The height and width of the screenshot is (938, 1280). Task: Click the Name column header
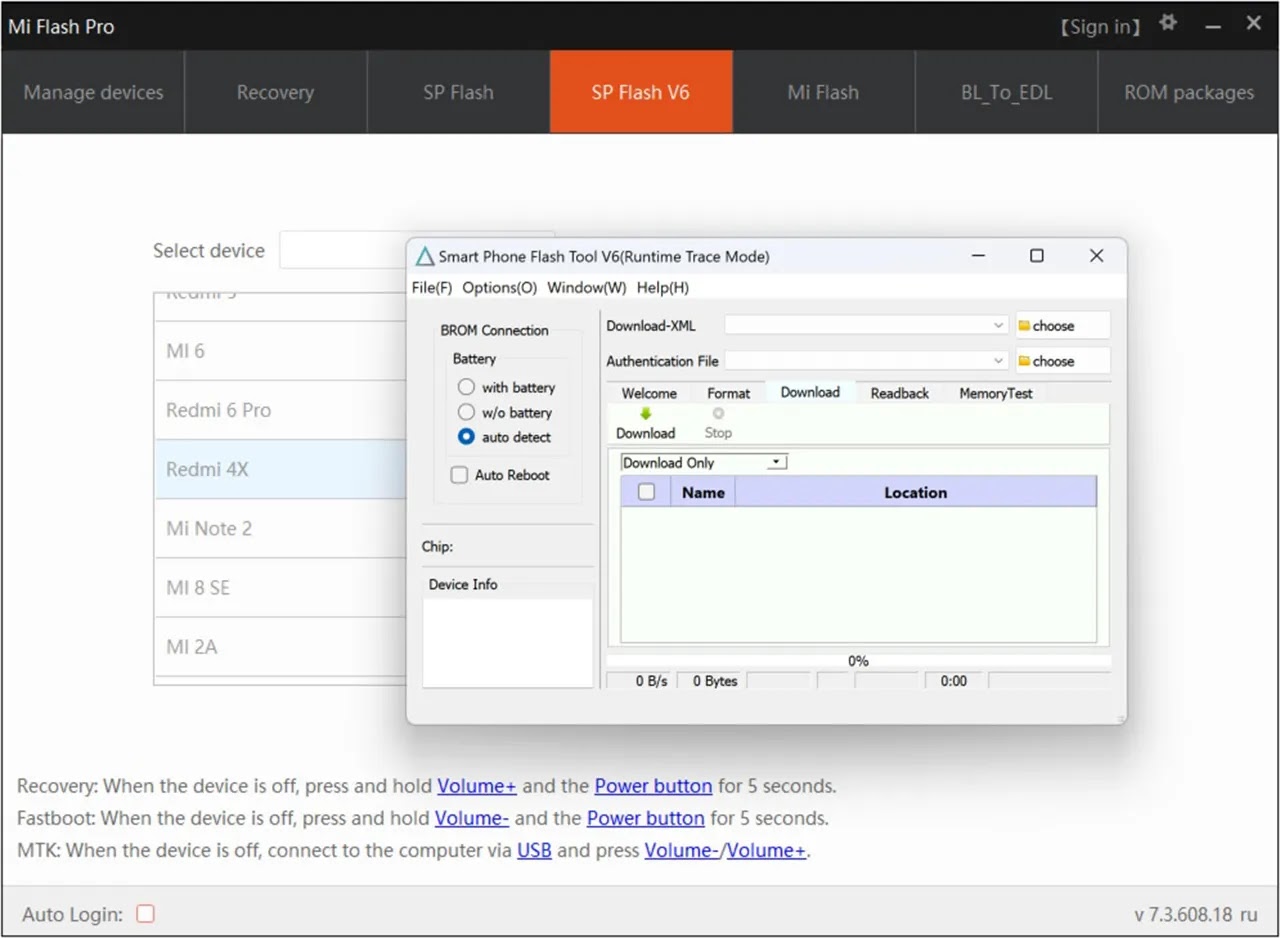pyautogui.click(x=703, y=492)
